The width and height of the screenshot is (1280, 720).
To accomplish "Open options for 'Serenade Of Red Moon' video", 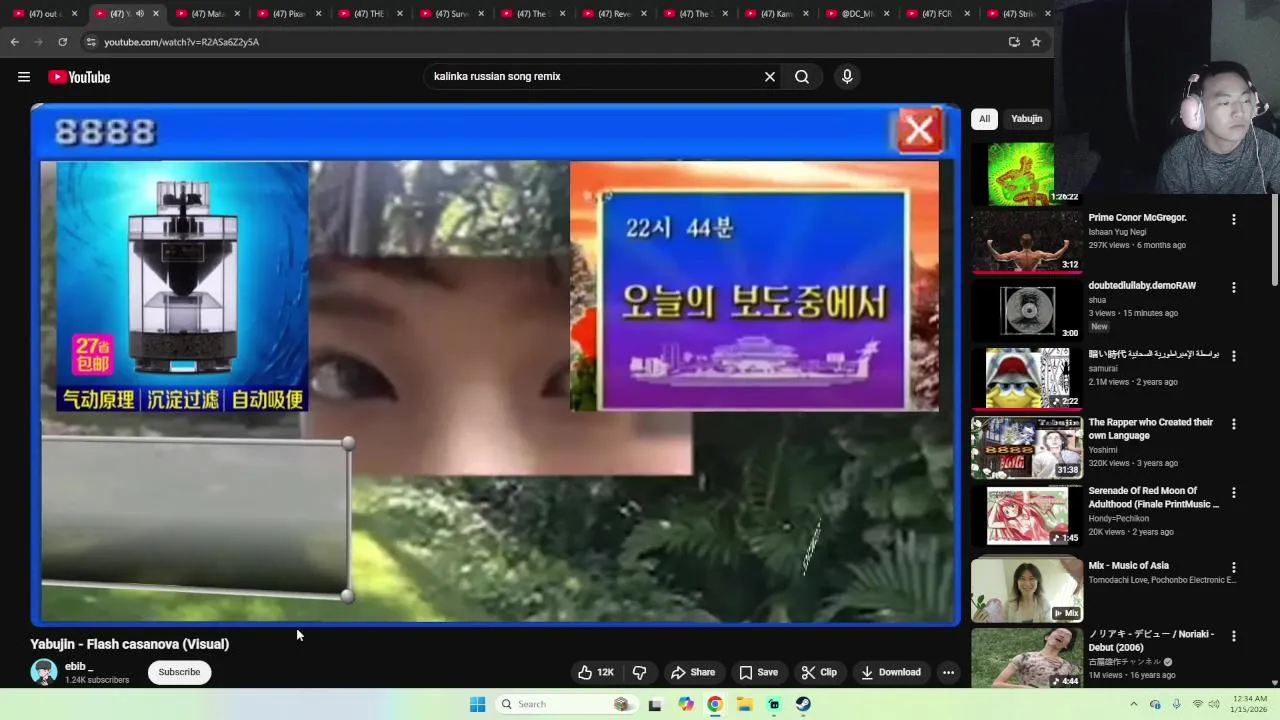I will (x=1233, y=492).
